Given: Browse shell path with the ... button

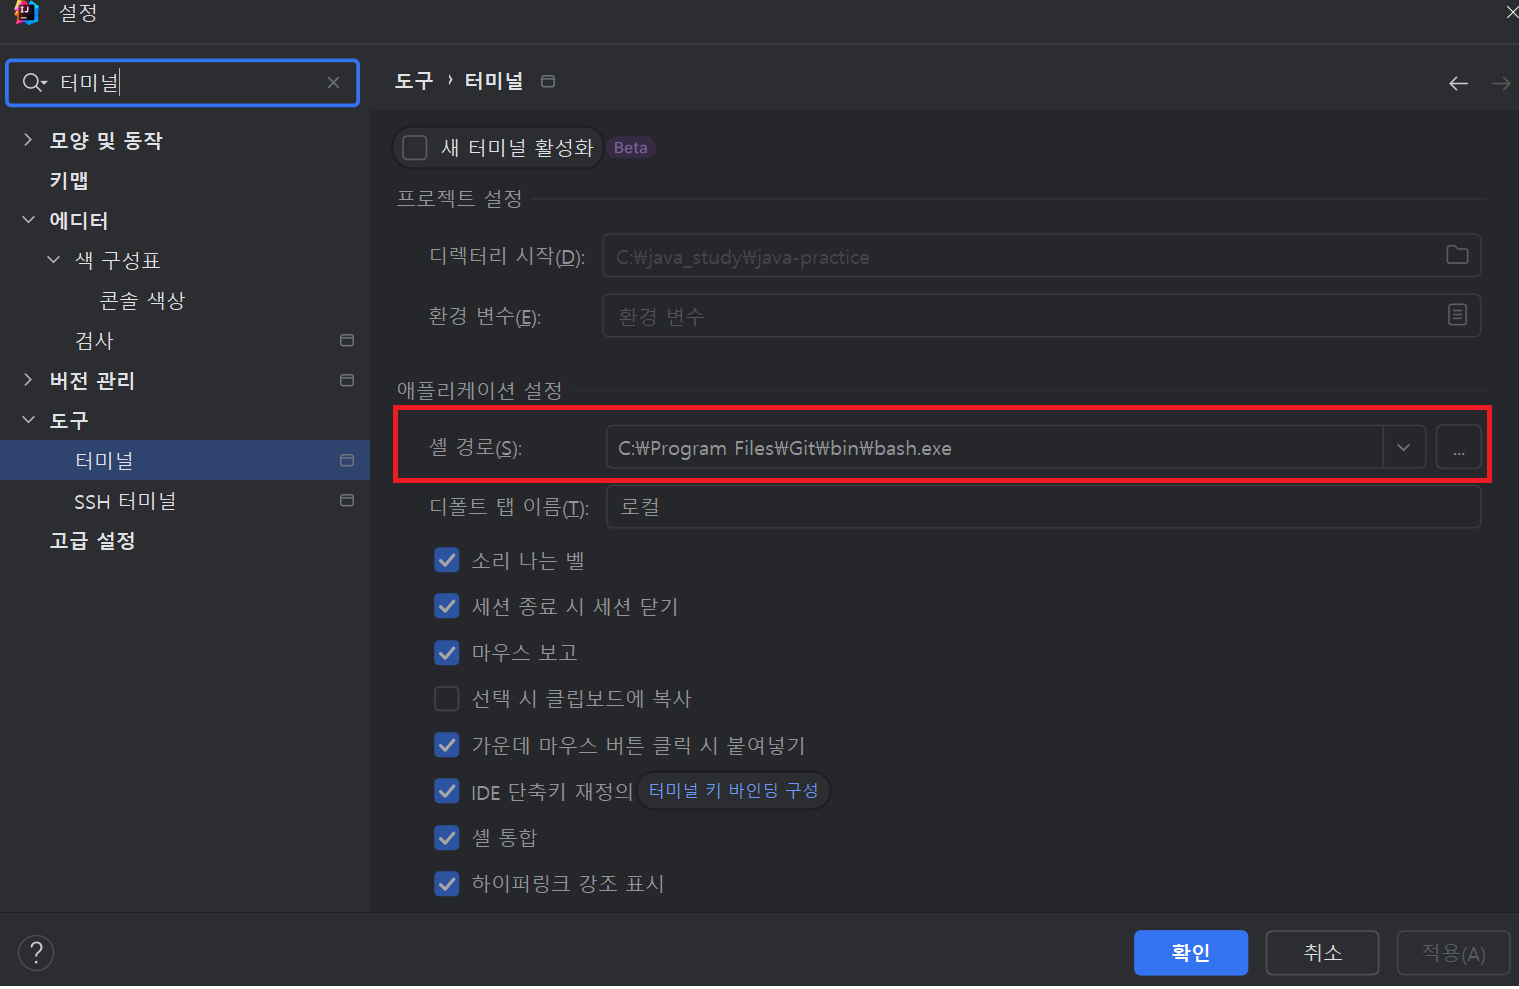Looking at the screenshot, I should (1458, 447).
